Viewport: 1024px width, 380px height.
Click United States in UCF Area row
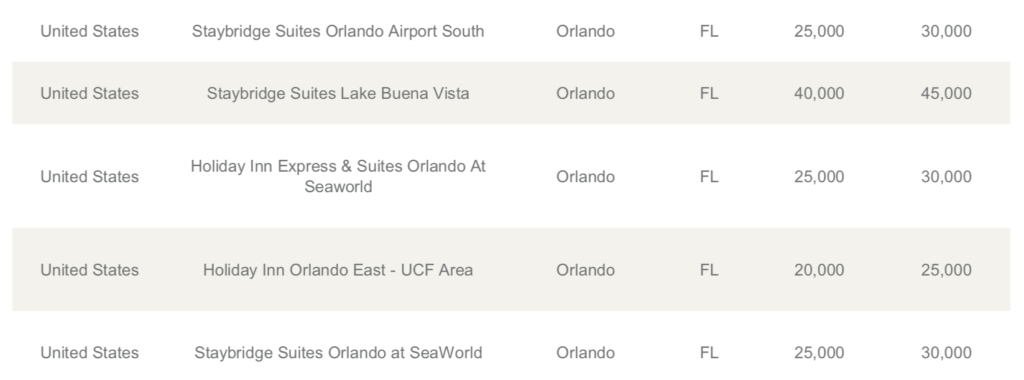pos(89,270)
